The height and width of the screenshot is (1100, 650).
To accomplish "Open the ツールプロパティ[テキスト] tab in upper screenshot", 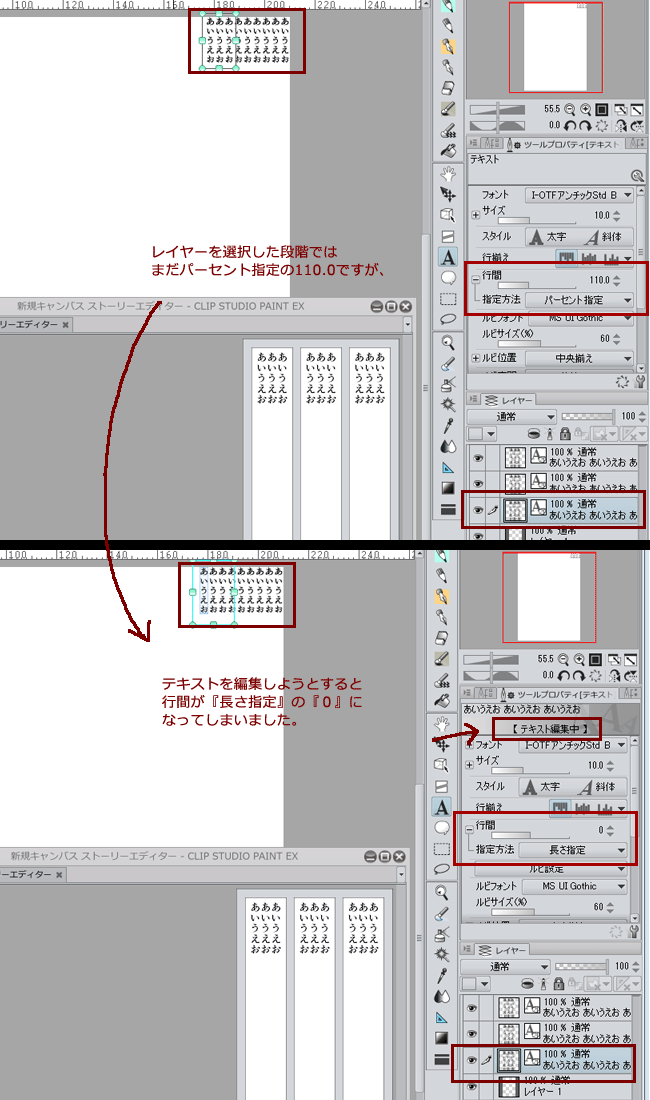I will [x=565, y=145].
